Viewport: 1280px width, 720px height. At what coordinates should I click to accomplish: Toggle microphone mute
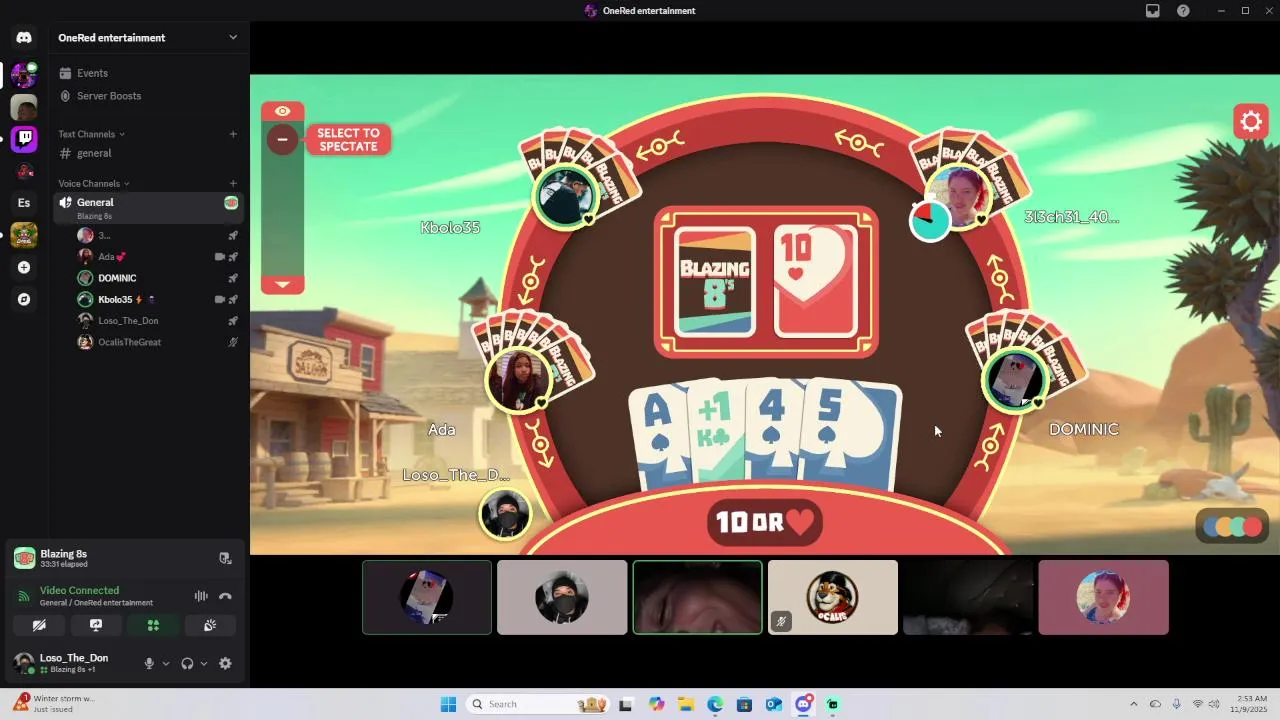(x=150, y=663)
